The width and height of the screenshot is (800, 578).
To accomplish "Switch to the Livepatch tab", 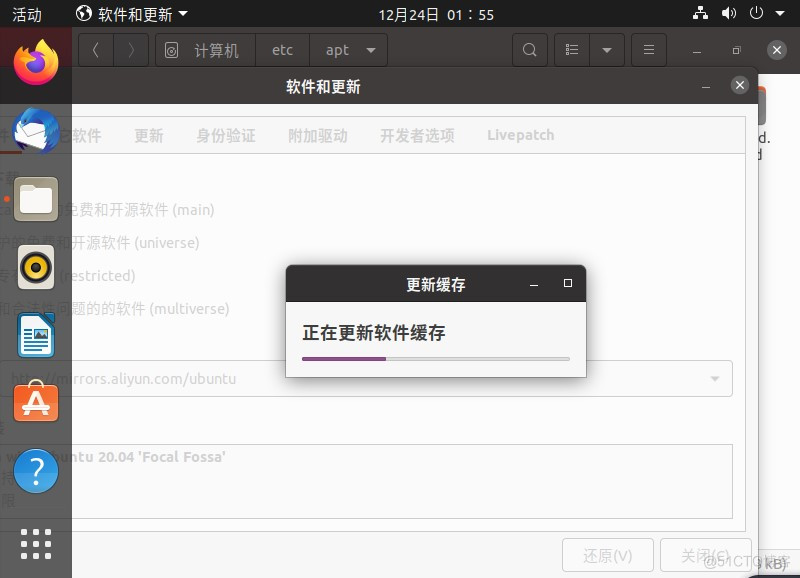I will pyautogui.click(x=520, y=135).
